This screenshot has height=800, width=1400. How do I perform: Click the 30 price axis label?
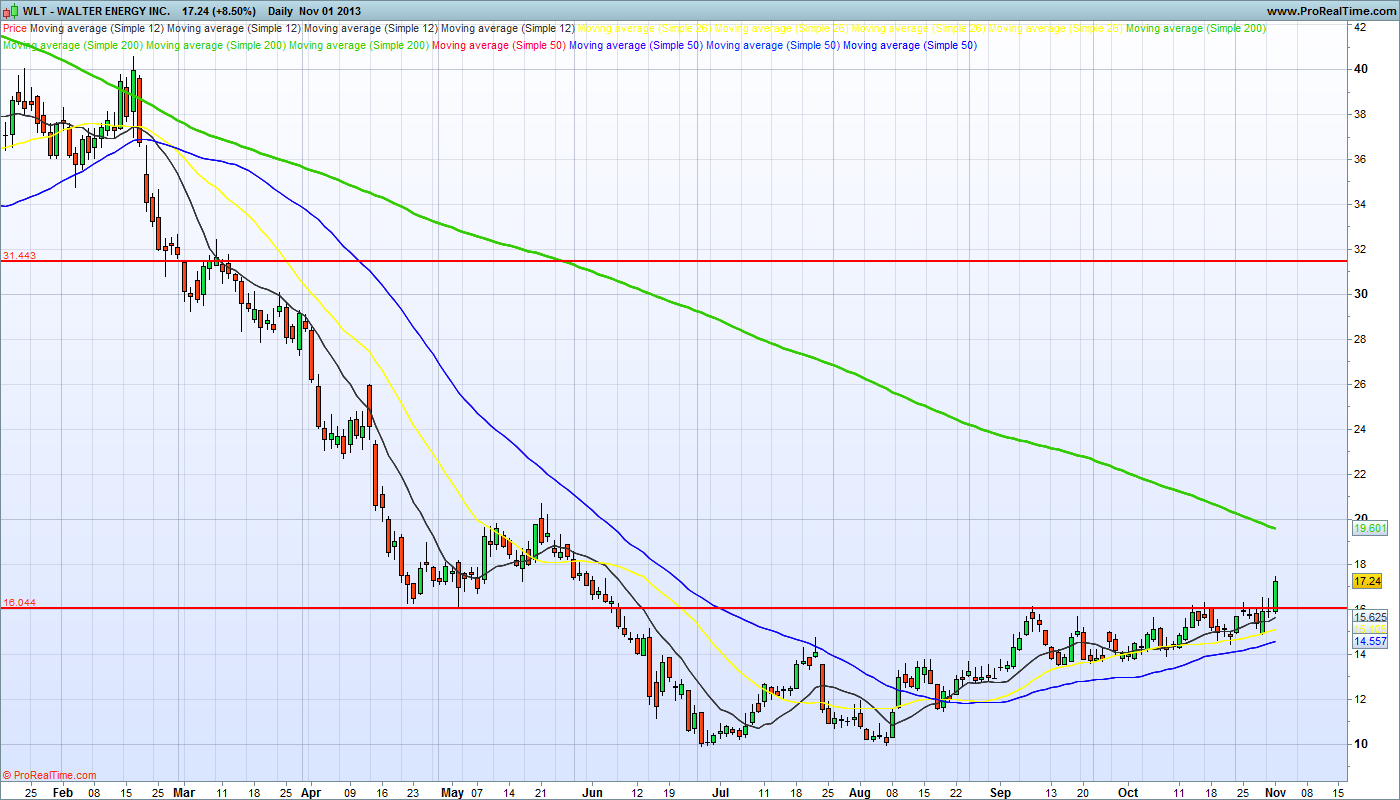tap(1361, 294)
